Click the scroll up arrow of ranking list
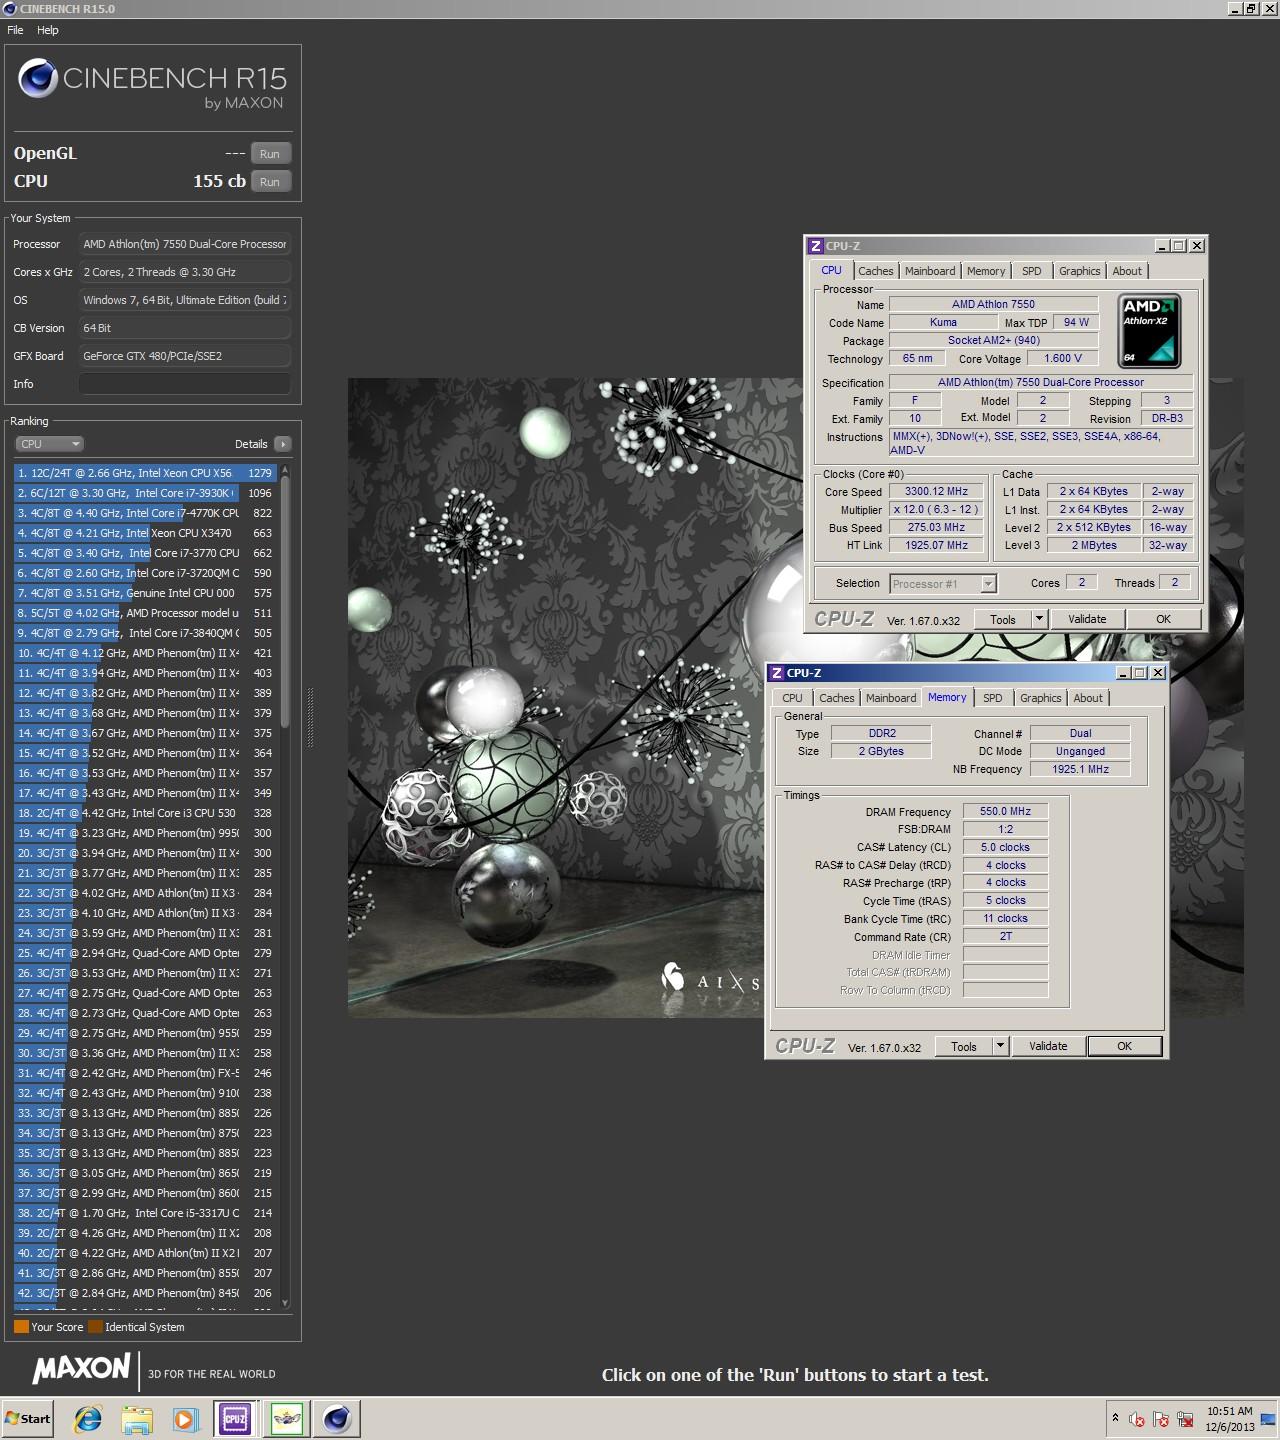The height and width of the screenshot is (1440, 1280). point(285,470)
